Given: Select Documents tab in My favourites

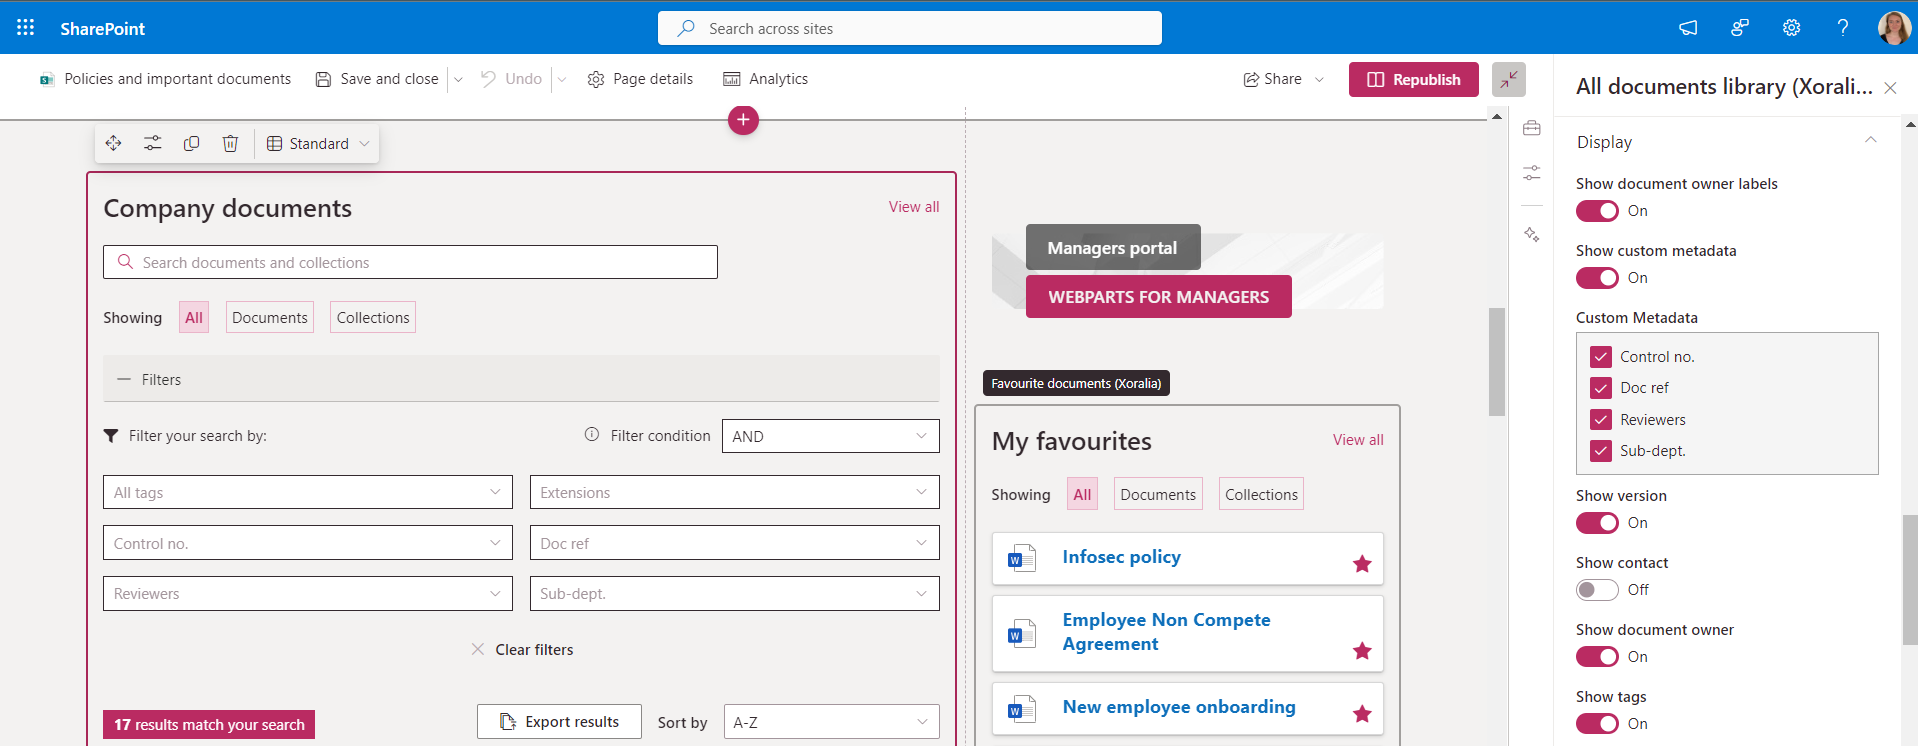Looking at the screenshot, I should [1158, 494].
